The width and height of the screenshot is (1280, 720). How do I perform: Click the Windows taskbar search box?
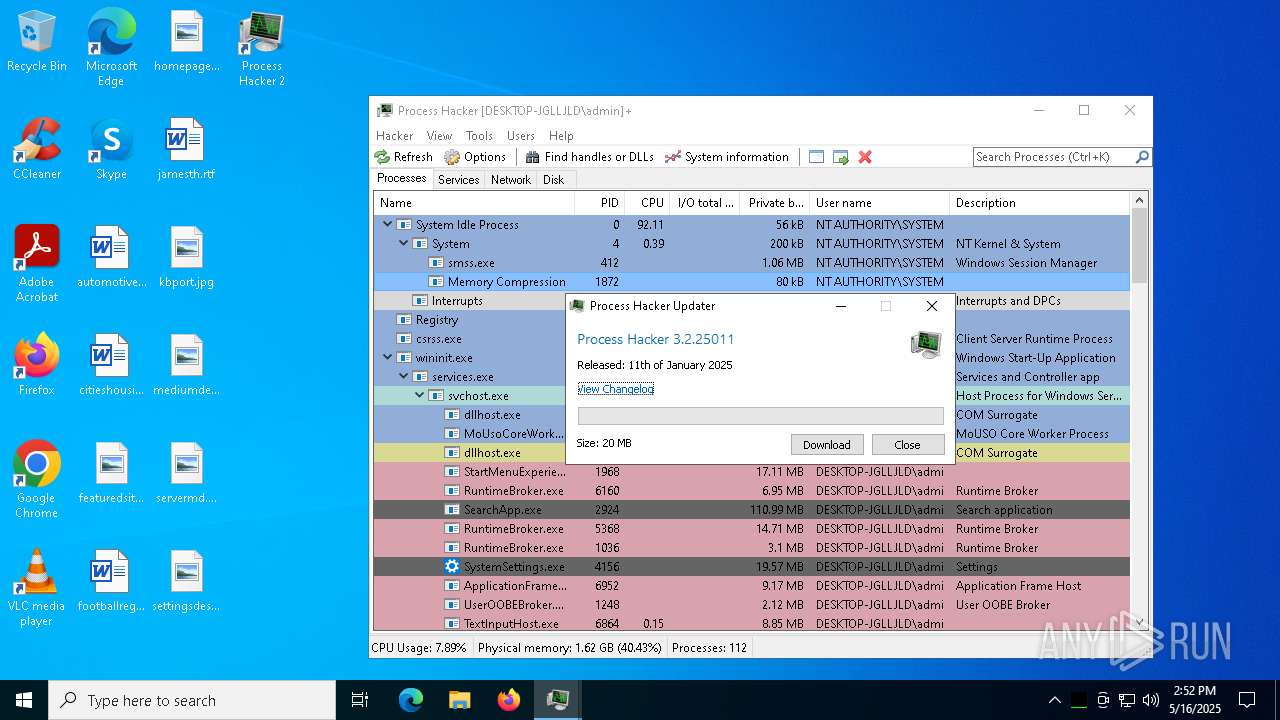pos(192,700)
